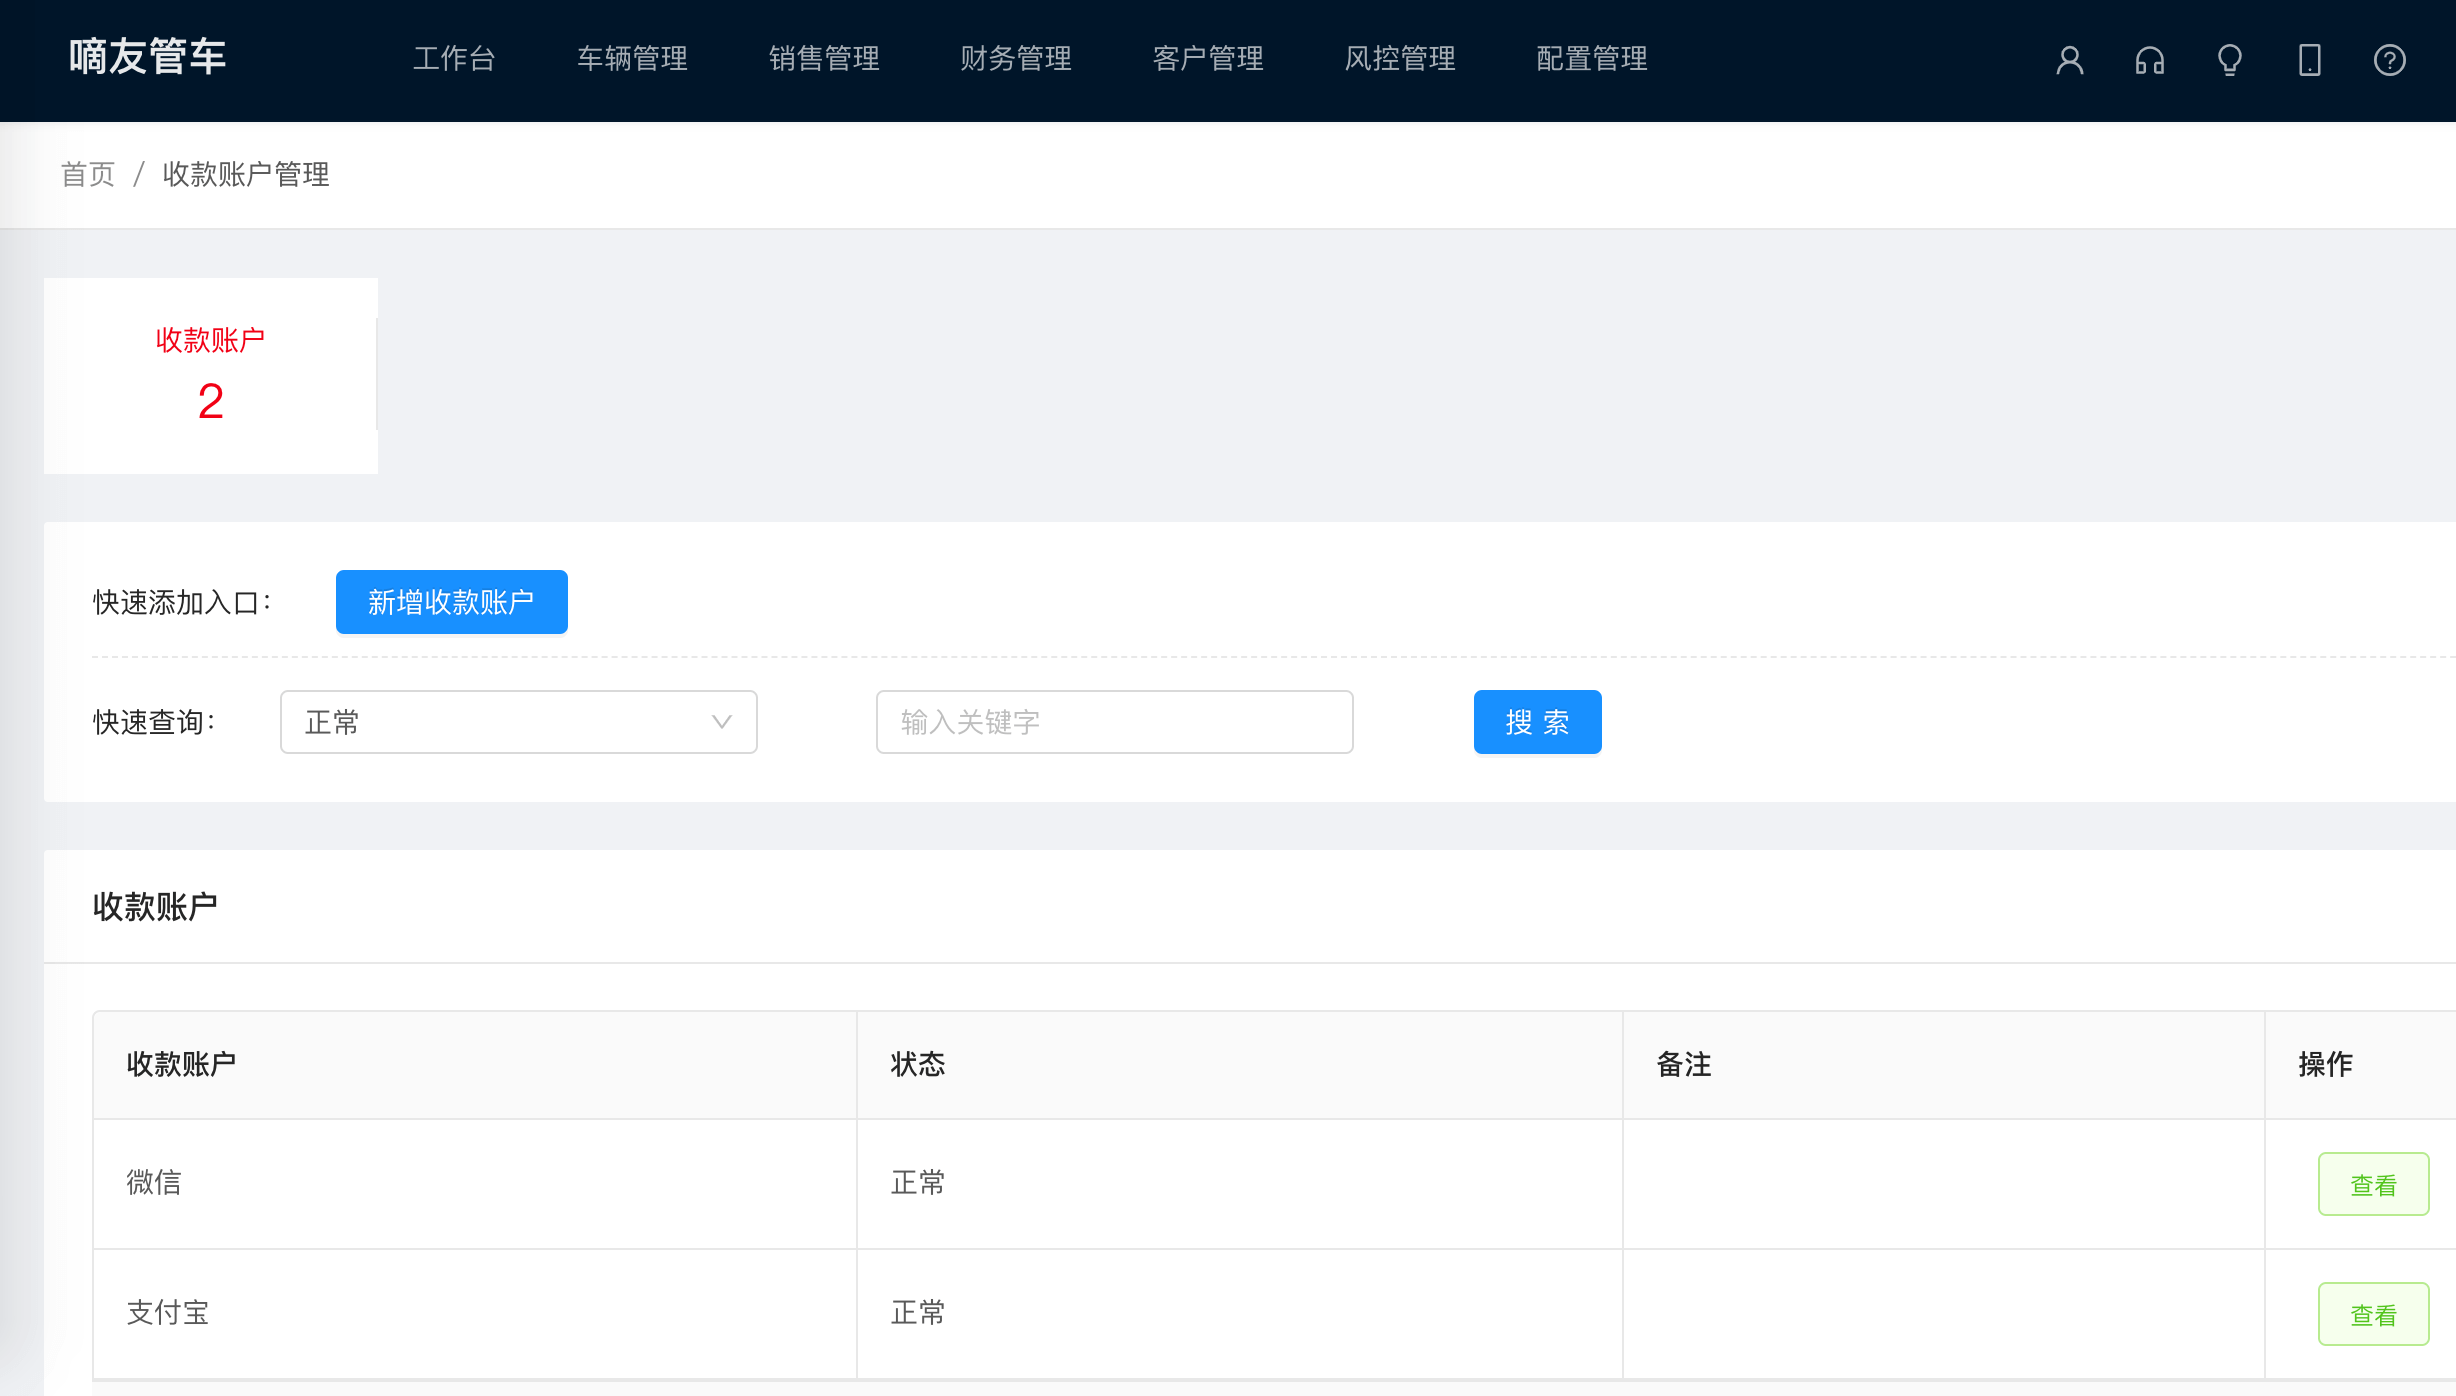The width and height of the screenshot is (2456, 1396).
Task: Open the user profile icon
Action: pos(2069,60)
